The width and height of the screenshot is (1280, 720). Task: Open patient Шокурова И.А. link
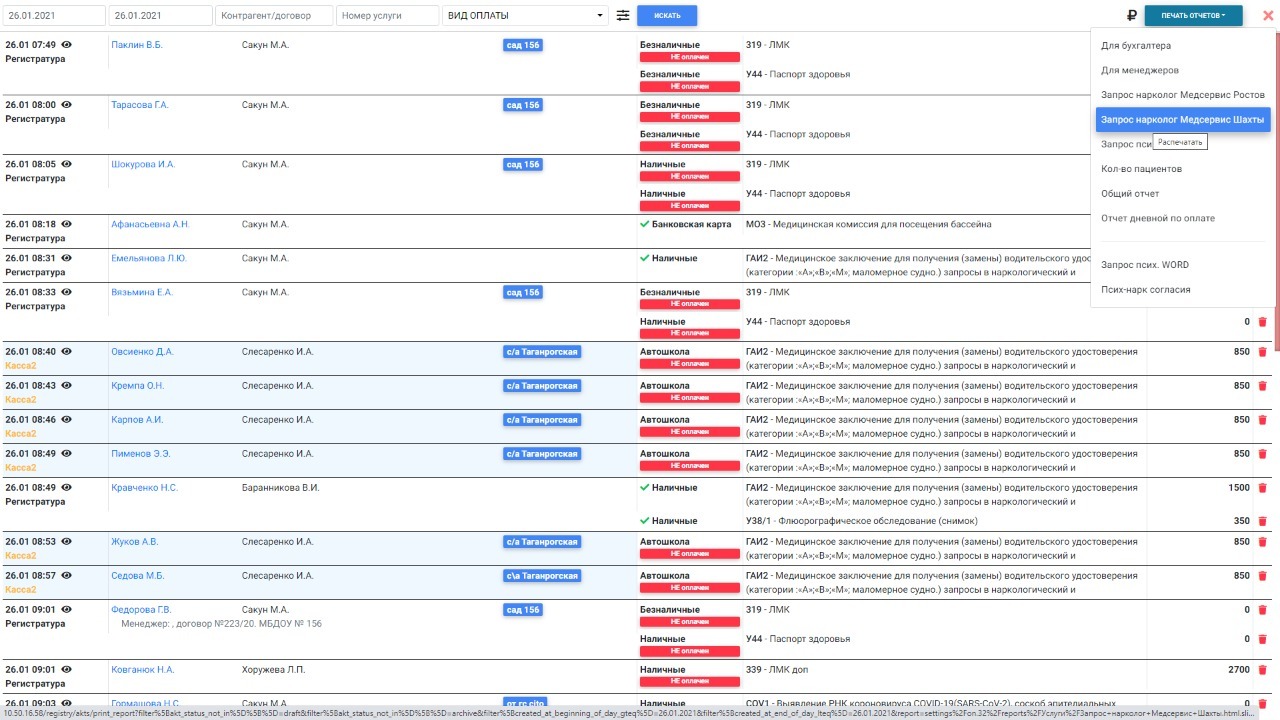[143, 164]
